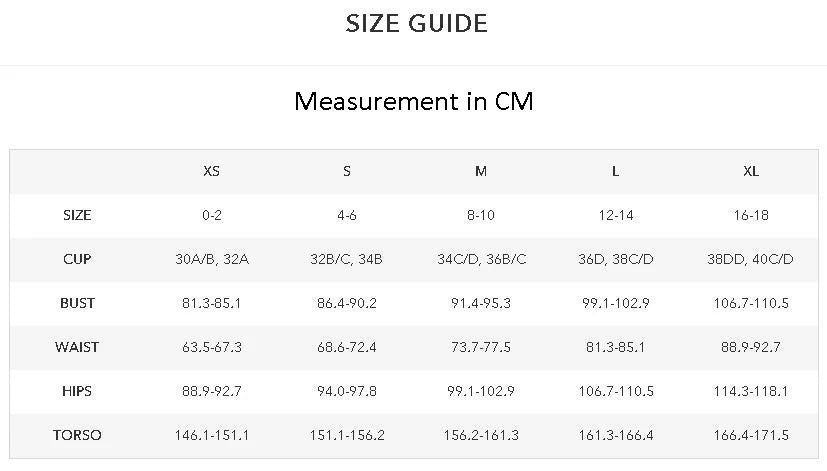Click the BUST row label
The height and width of the screenshot is (471, 827).
pyautogui.click(x=77, y=303)
